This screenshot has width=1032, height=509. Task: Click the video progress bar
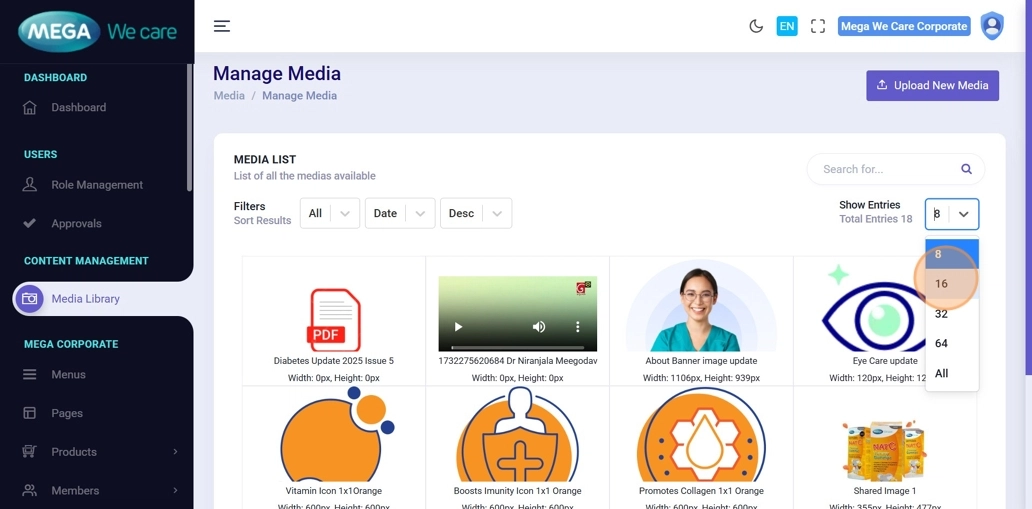point(517,347)
